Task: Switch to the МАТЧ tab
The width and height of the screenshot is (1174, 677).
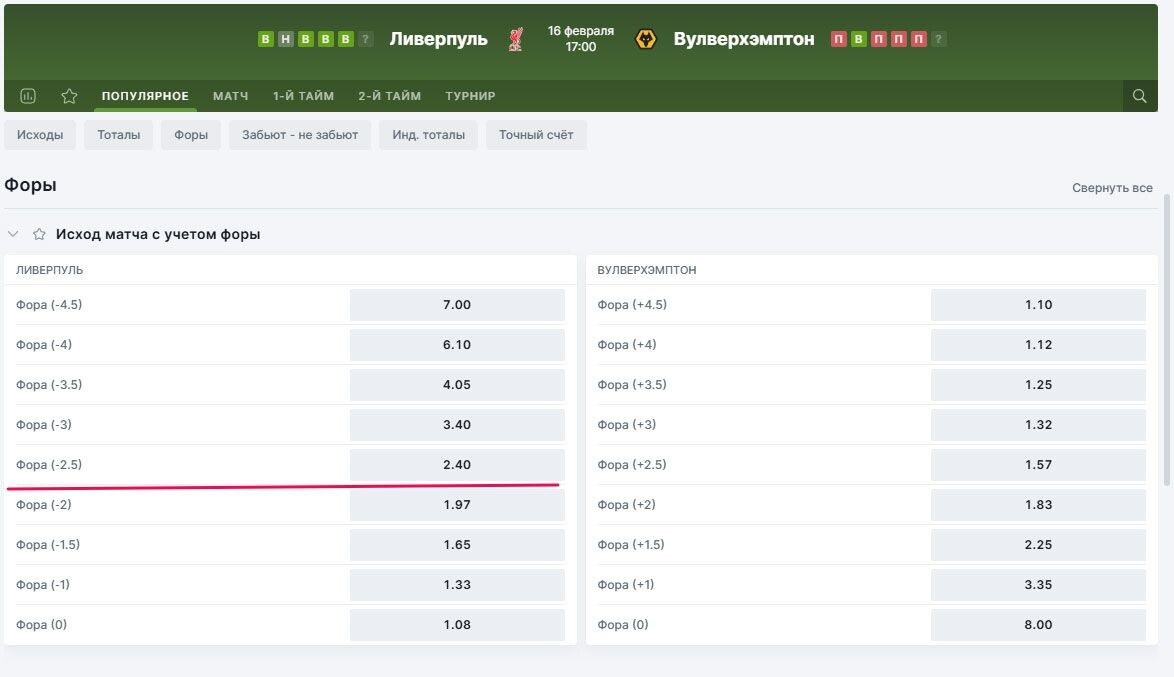Action: tap(231, 96)
